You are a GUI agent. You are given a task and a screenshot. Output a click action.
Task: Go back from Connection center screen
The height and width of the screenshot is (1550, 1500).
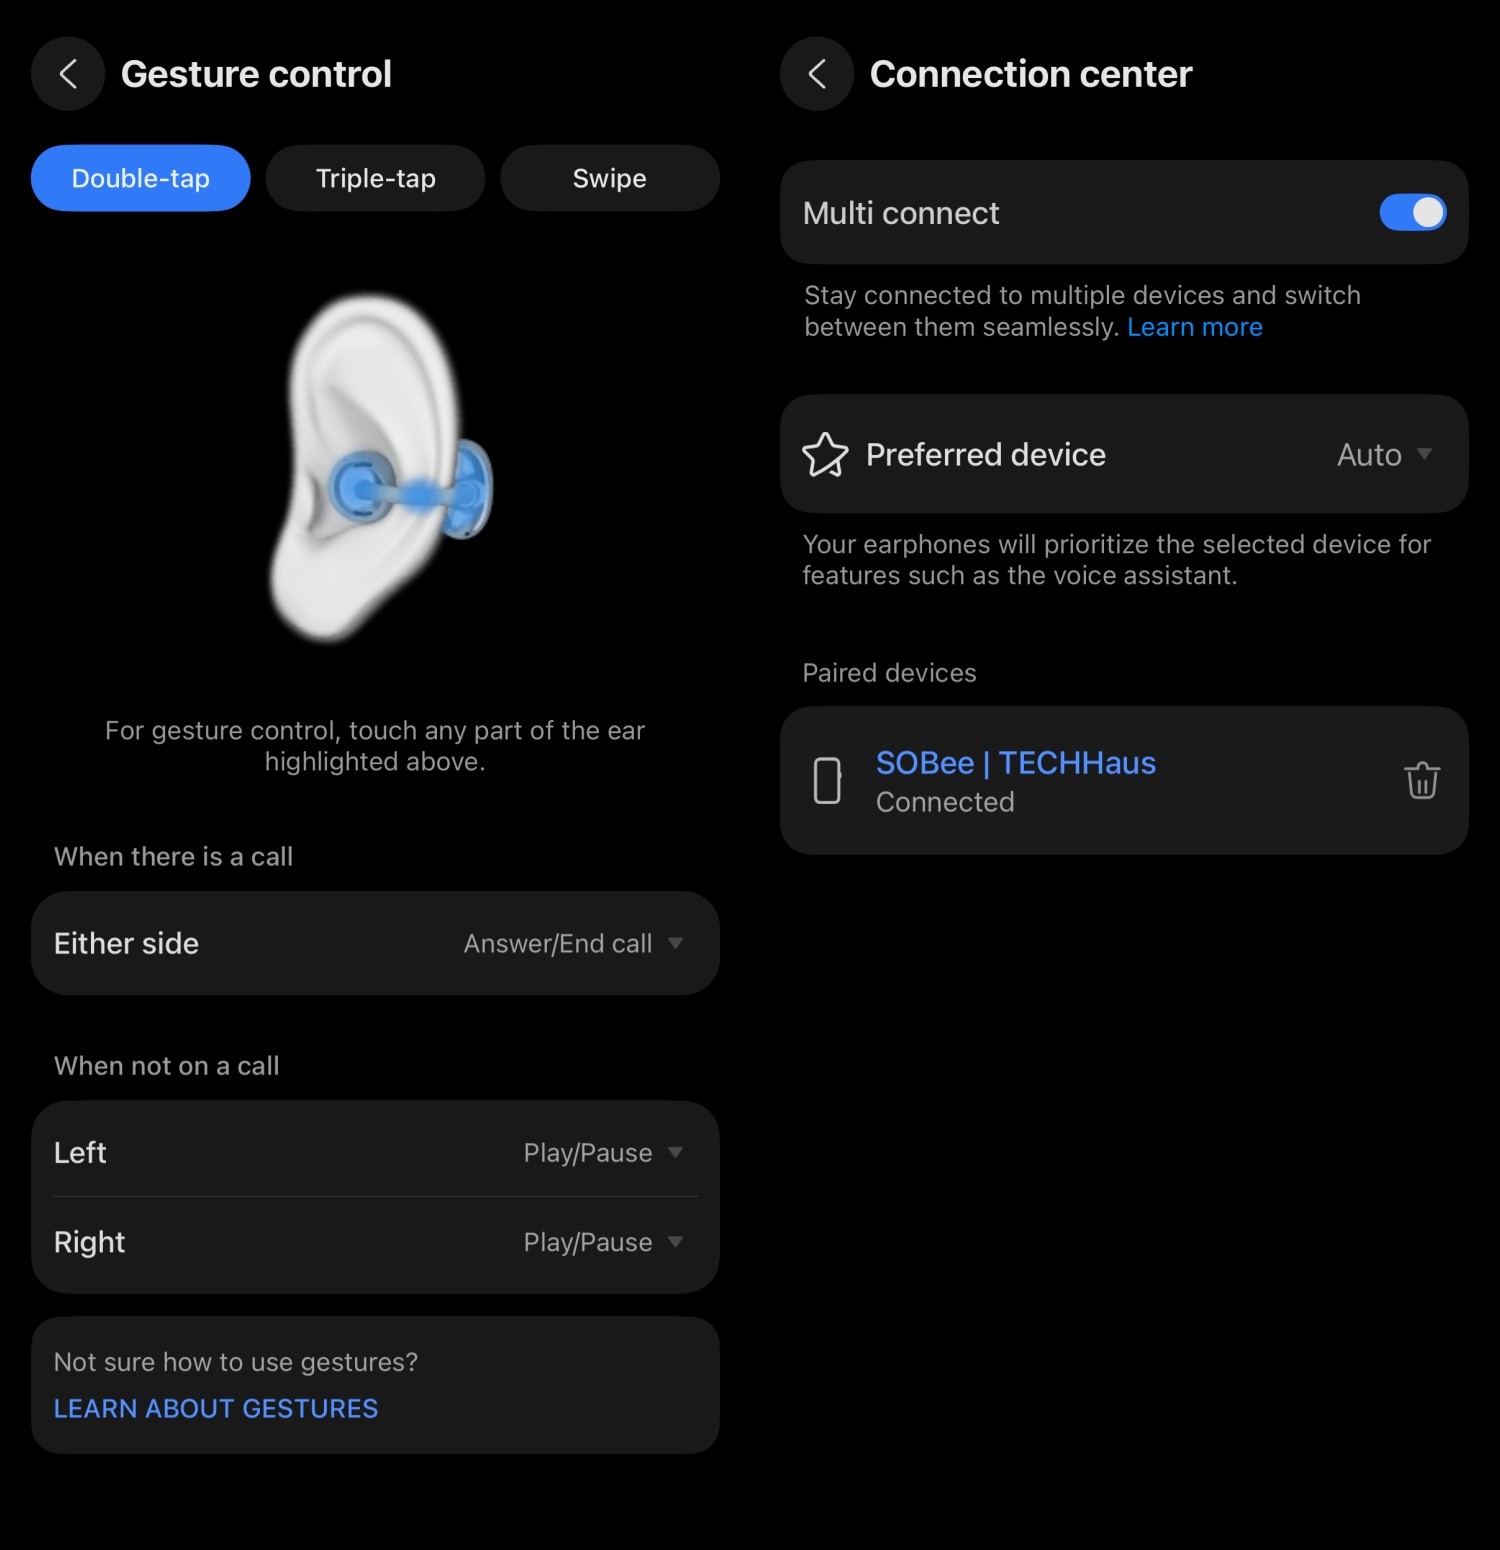click(x=817, y=74)
